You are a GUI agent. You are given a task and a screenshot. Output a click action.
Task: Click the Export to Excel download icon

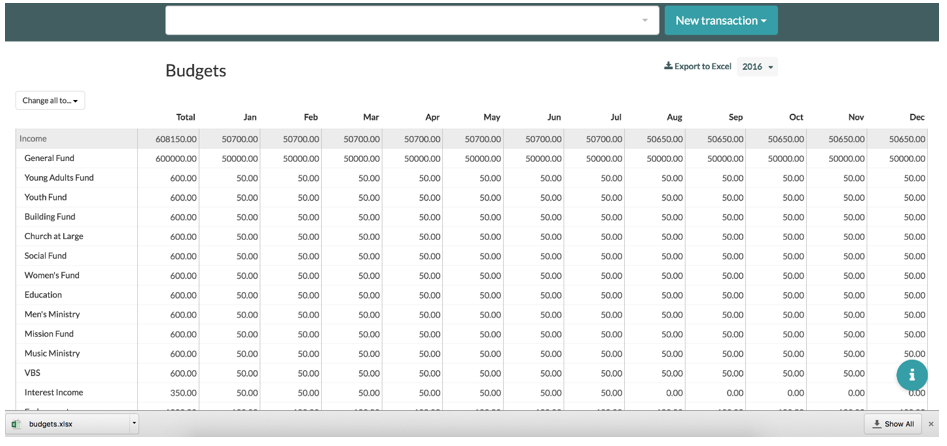coord(668,66)
